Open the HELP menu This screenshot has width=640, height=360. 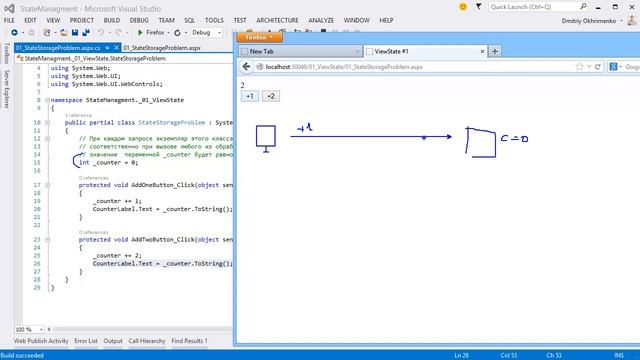tap(386, 20)
